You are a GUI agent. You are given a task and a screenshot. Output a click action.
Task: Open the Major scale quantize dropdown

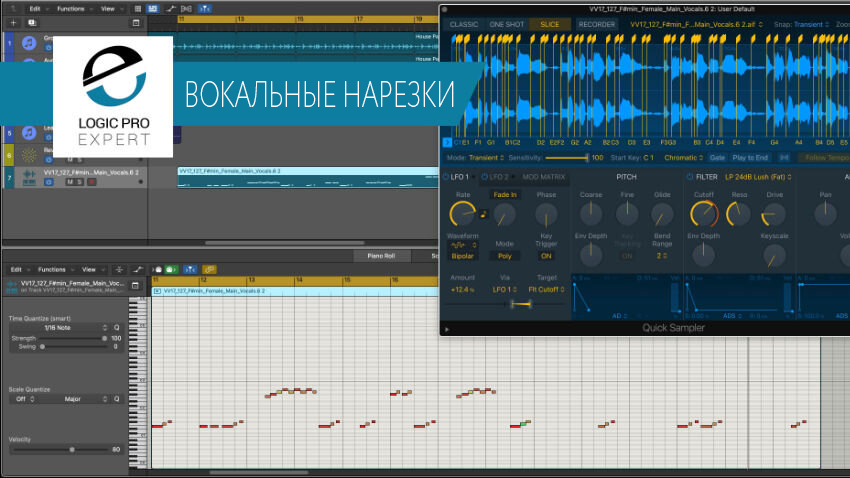click(x=75, y=399)
